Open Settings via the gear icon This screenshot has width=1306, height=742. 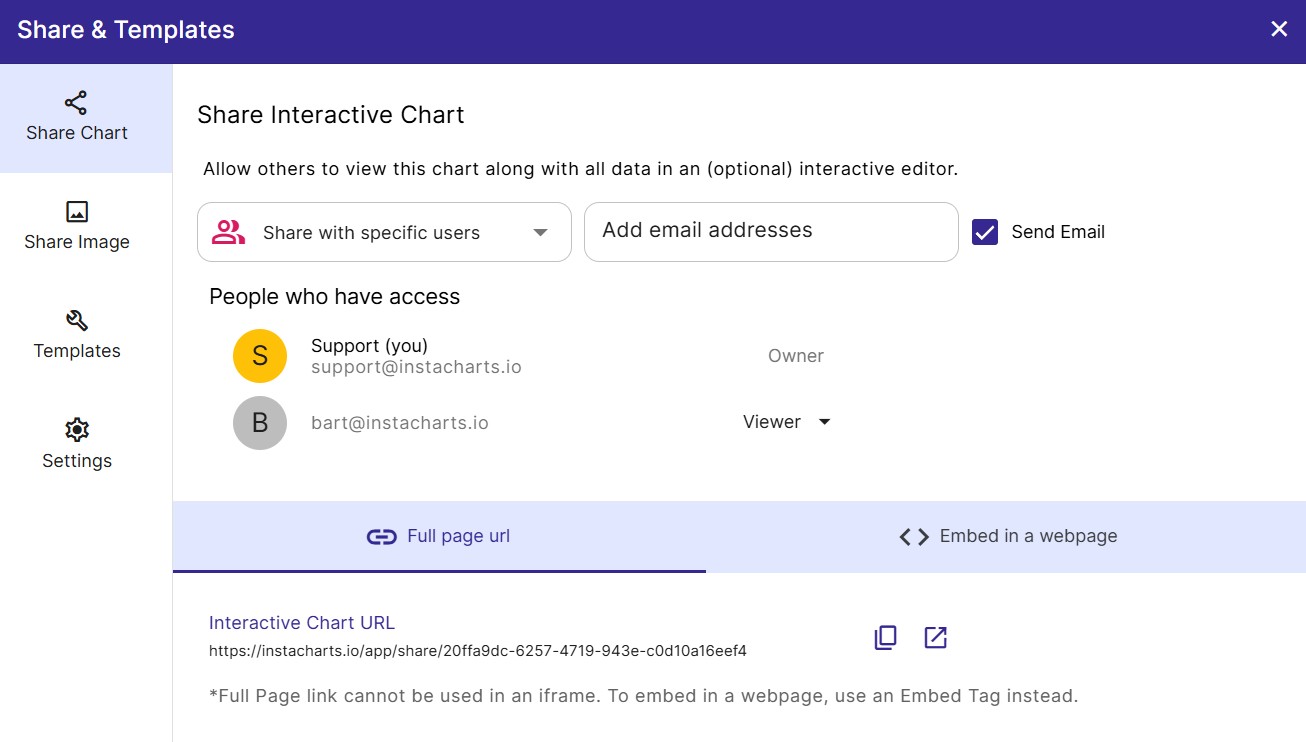pos(77,430)
